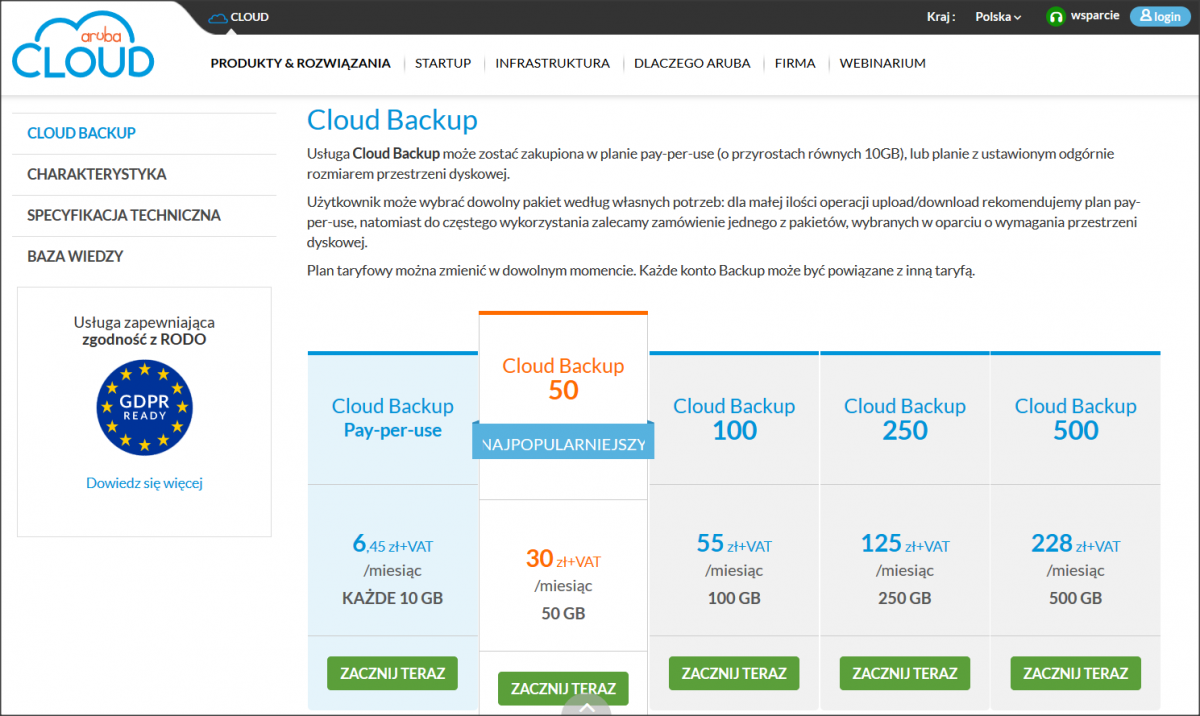Screen dimensions: 1200x716
Task: Select Charakterystyka in the sidebar
Action: (x=145, y=174)
